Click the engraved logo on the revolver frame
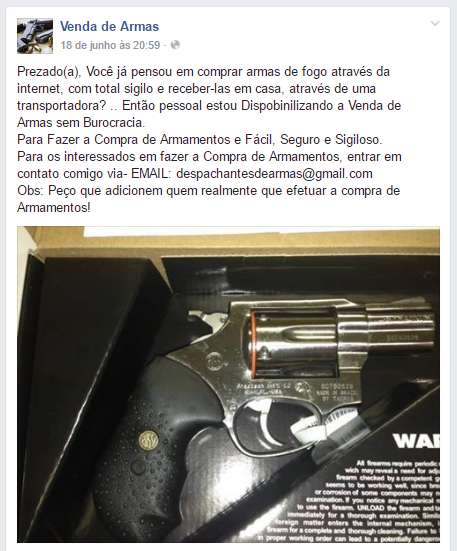Viewport: 457px width, 551px height. coord(214,362)
